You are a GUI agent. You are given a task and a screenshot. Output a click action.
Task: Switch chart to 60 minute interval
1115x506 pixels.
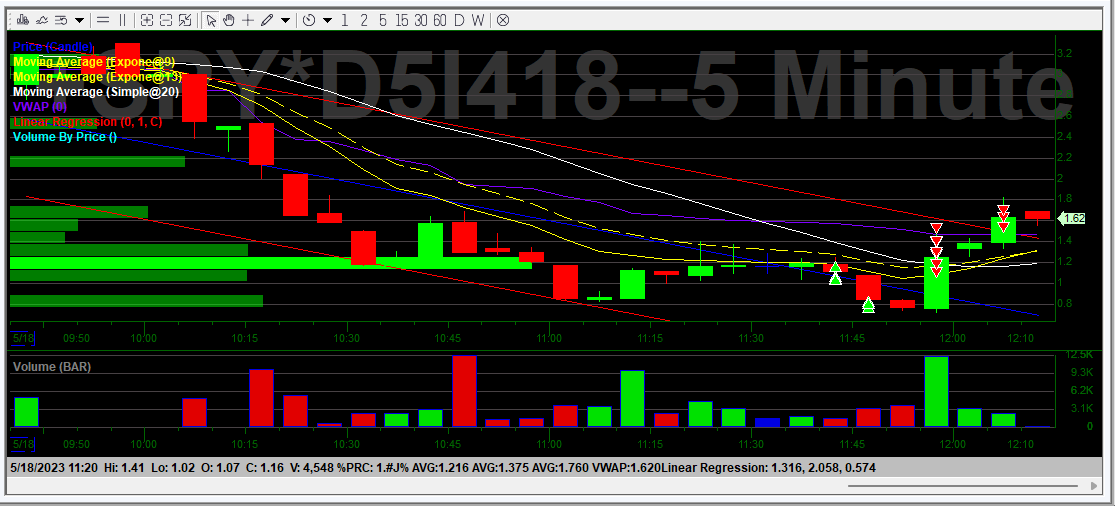[x=439, y=20]
